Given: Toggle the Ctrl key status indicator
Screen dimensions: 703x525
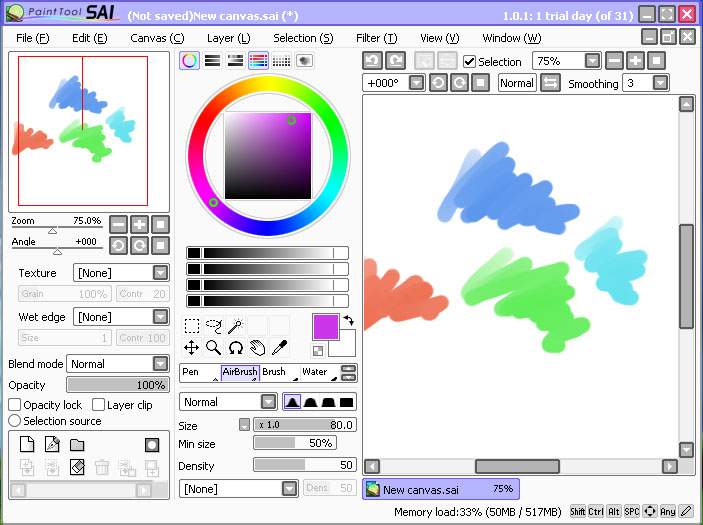Looking at the screenshot, I should pyautogui.click(x=596, y=511).
